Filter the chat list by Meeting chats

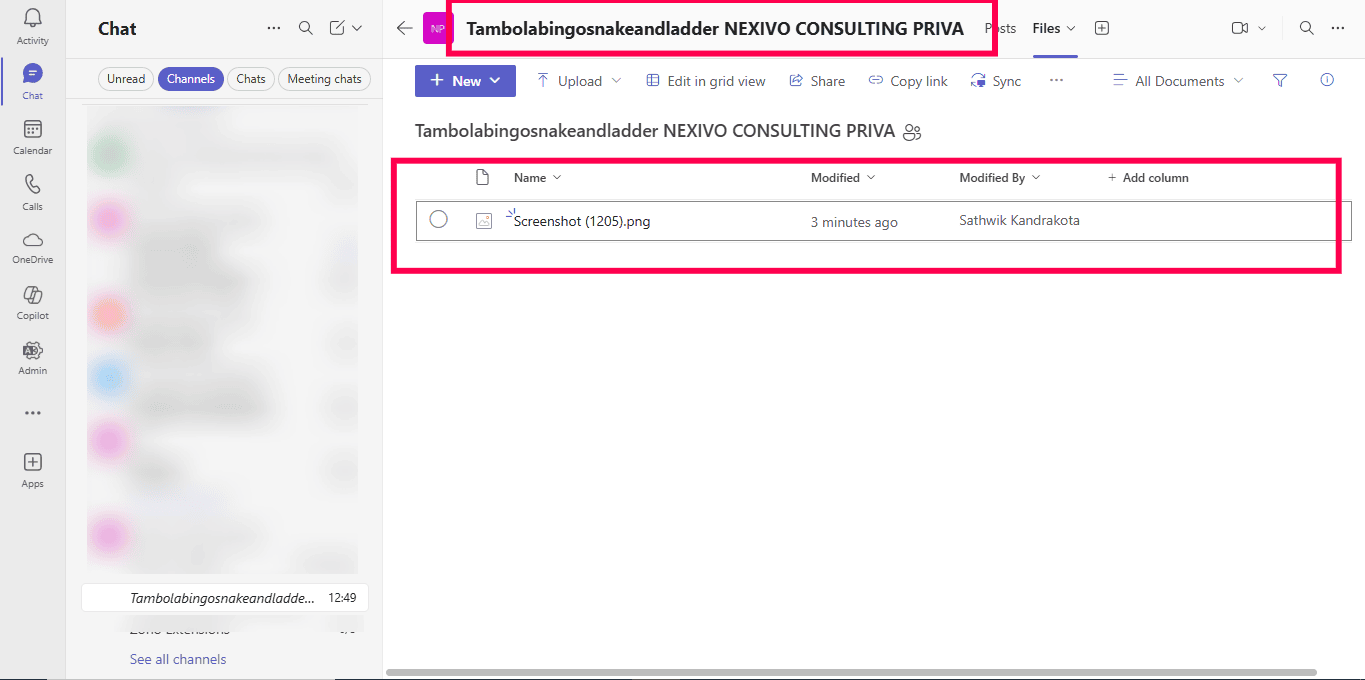pos(324,79)
